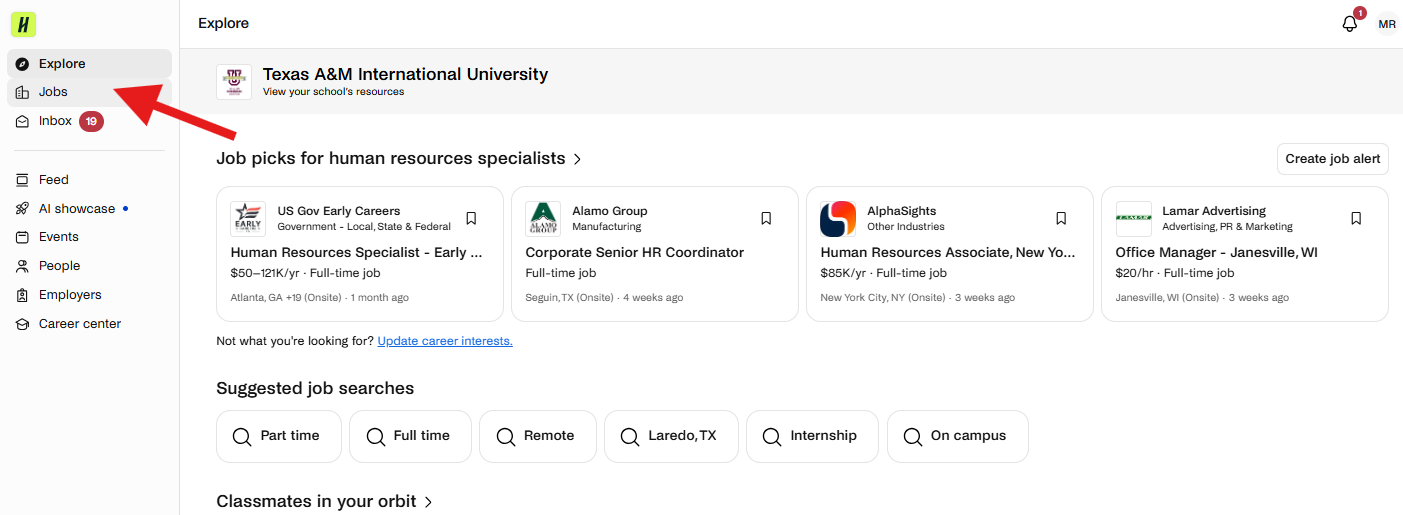The height and width of the screenshot is (515, 1403).
Task: Open the notifications bell icon
Action: (1350, 24)
